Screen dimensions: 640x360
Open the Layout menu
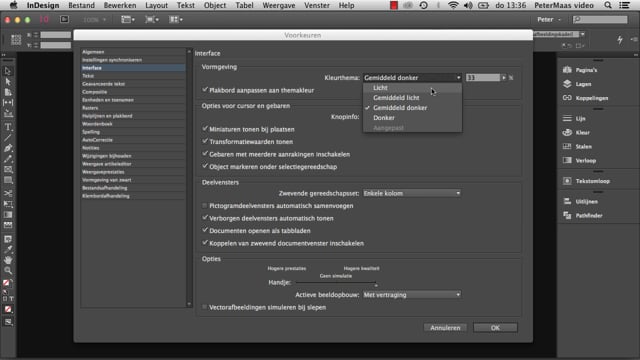click(x=156, y=5)
